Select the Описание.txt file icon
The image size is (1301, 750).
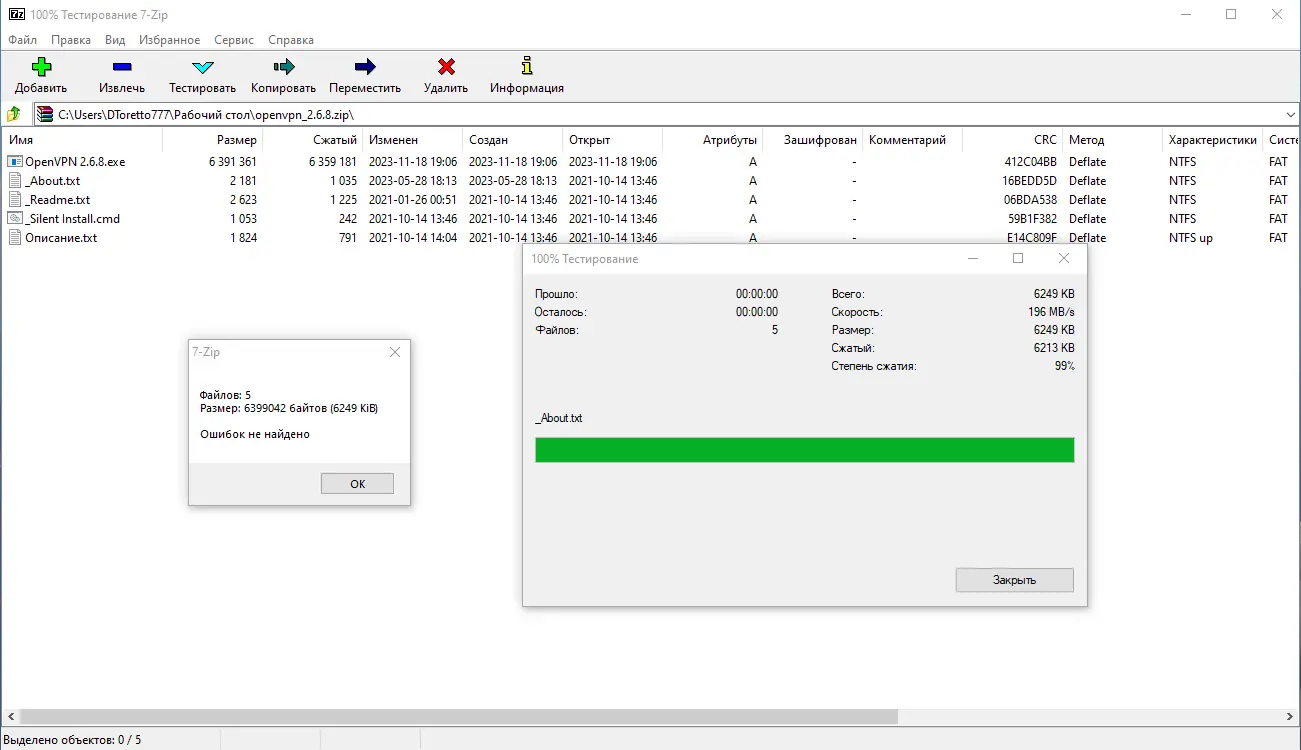(15, 237)
